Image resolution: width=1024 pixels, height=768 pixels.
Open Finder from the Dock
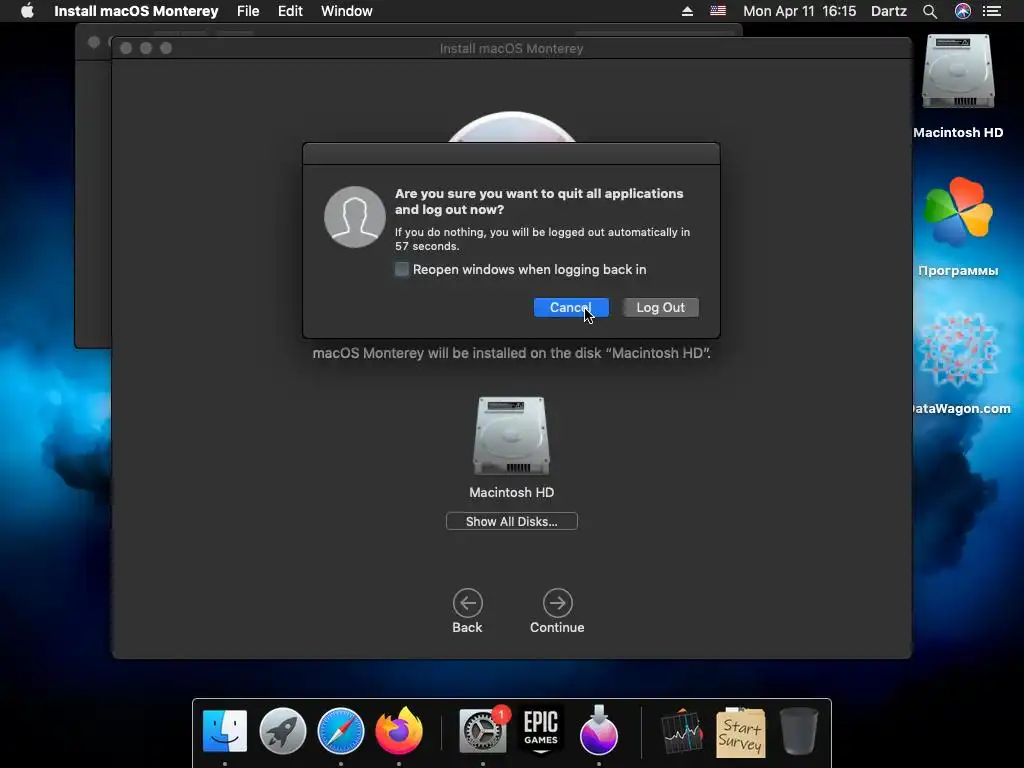point(225,731)
